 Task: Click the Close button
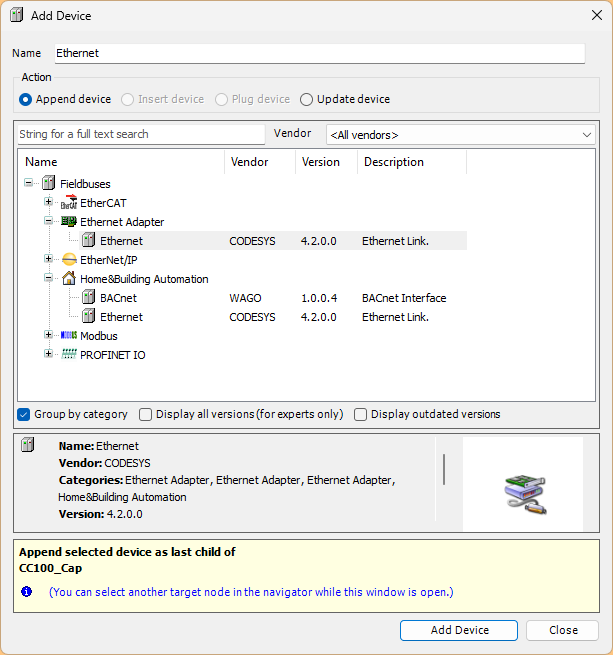[562, 630]
